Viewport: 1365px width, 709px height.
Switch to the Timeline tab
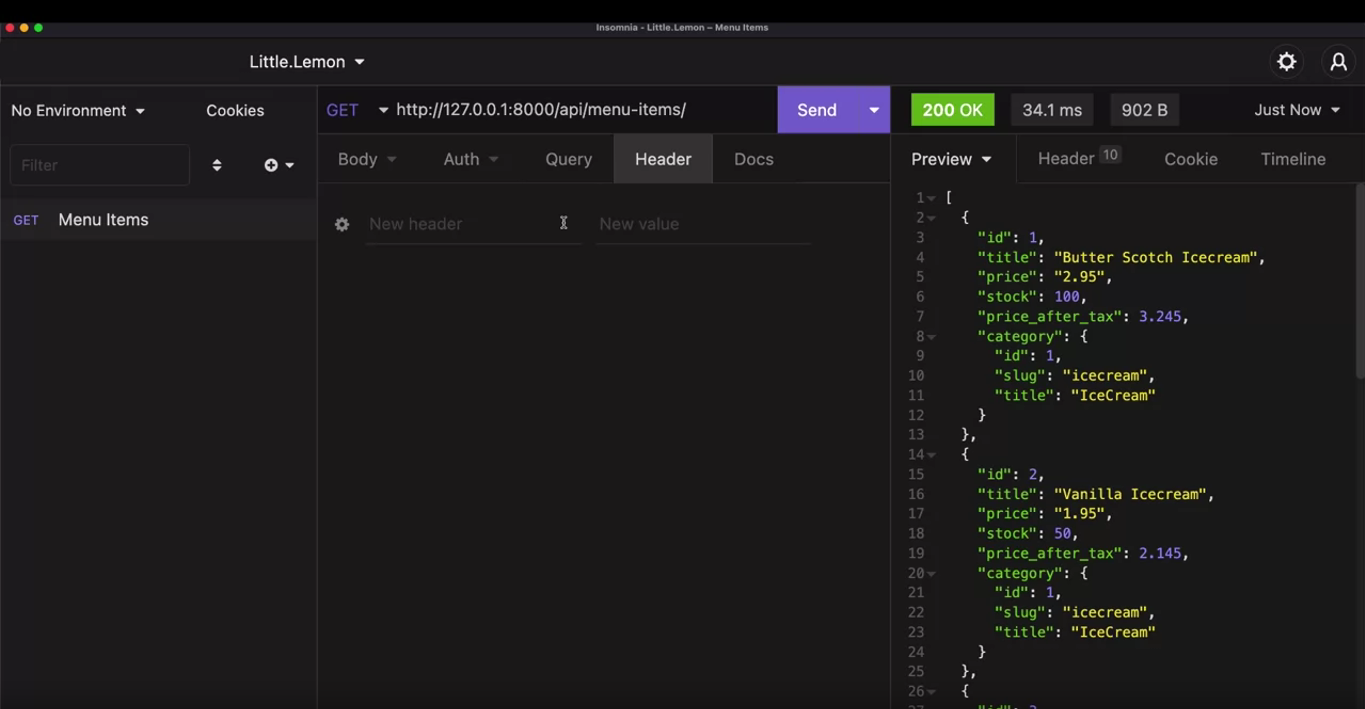tap(1292, 159)
